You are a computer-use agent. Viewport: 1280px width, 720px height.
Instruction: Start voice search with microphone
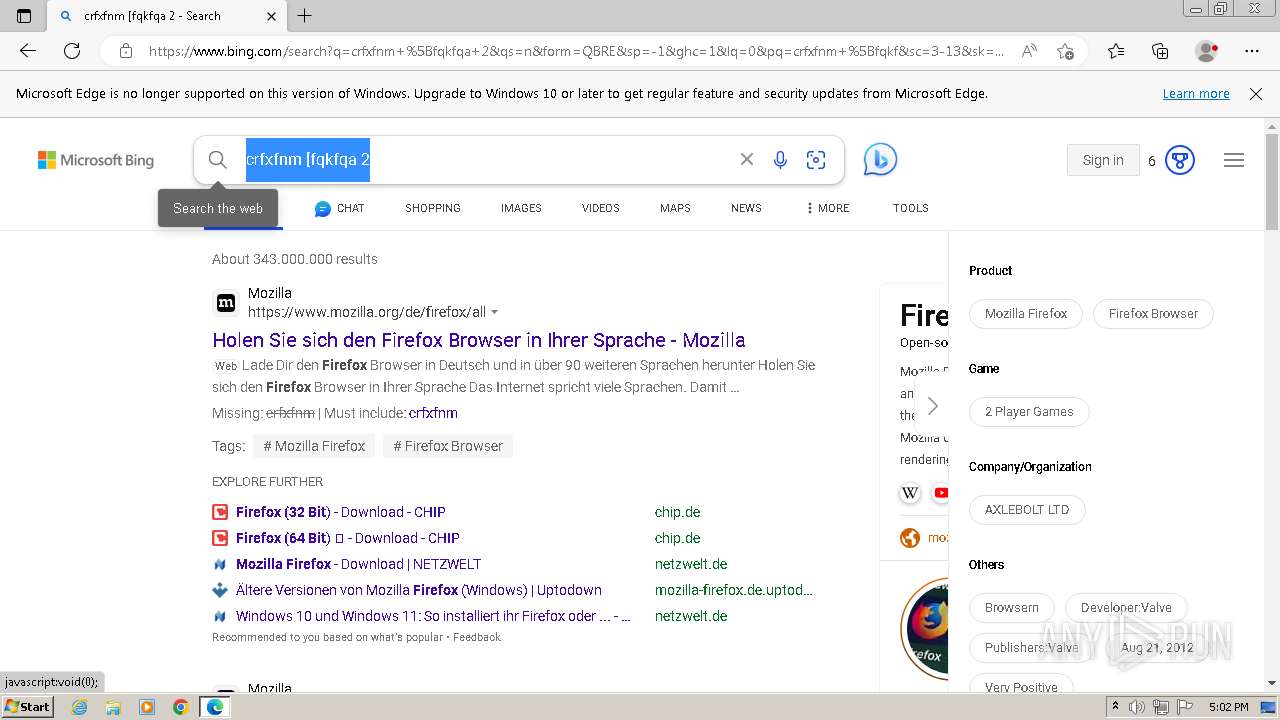[780, 160]
